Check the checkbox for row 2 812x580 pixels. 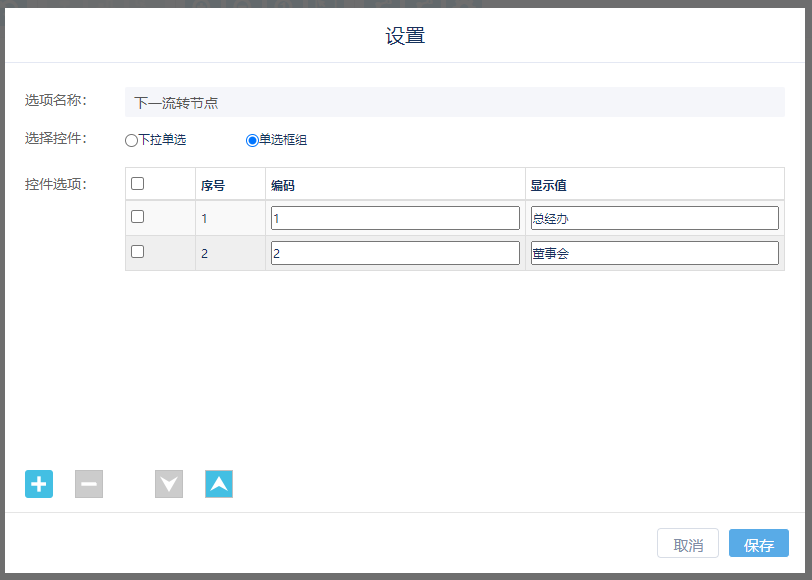pos(138,252)
